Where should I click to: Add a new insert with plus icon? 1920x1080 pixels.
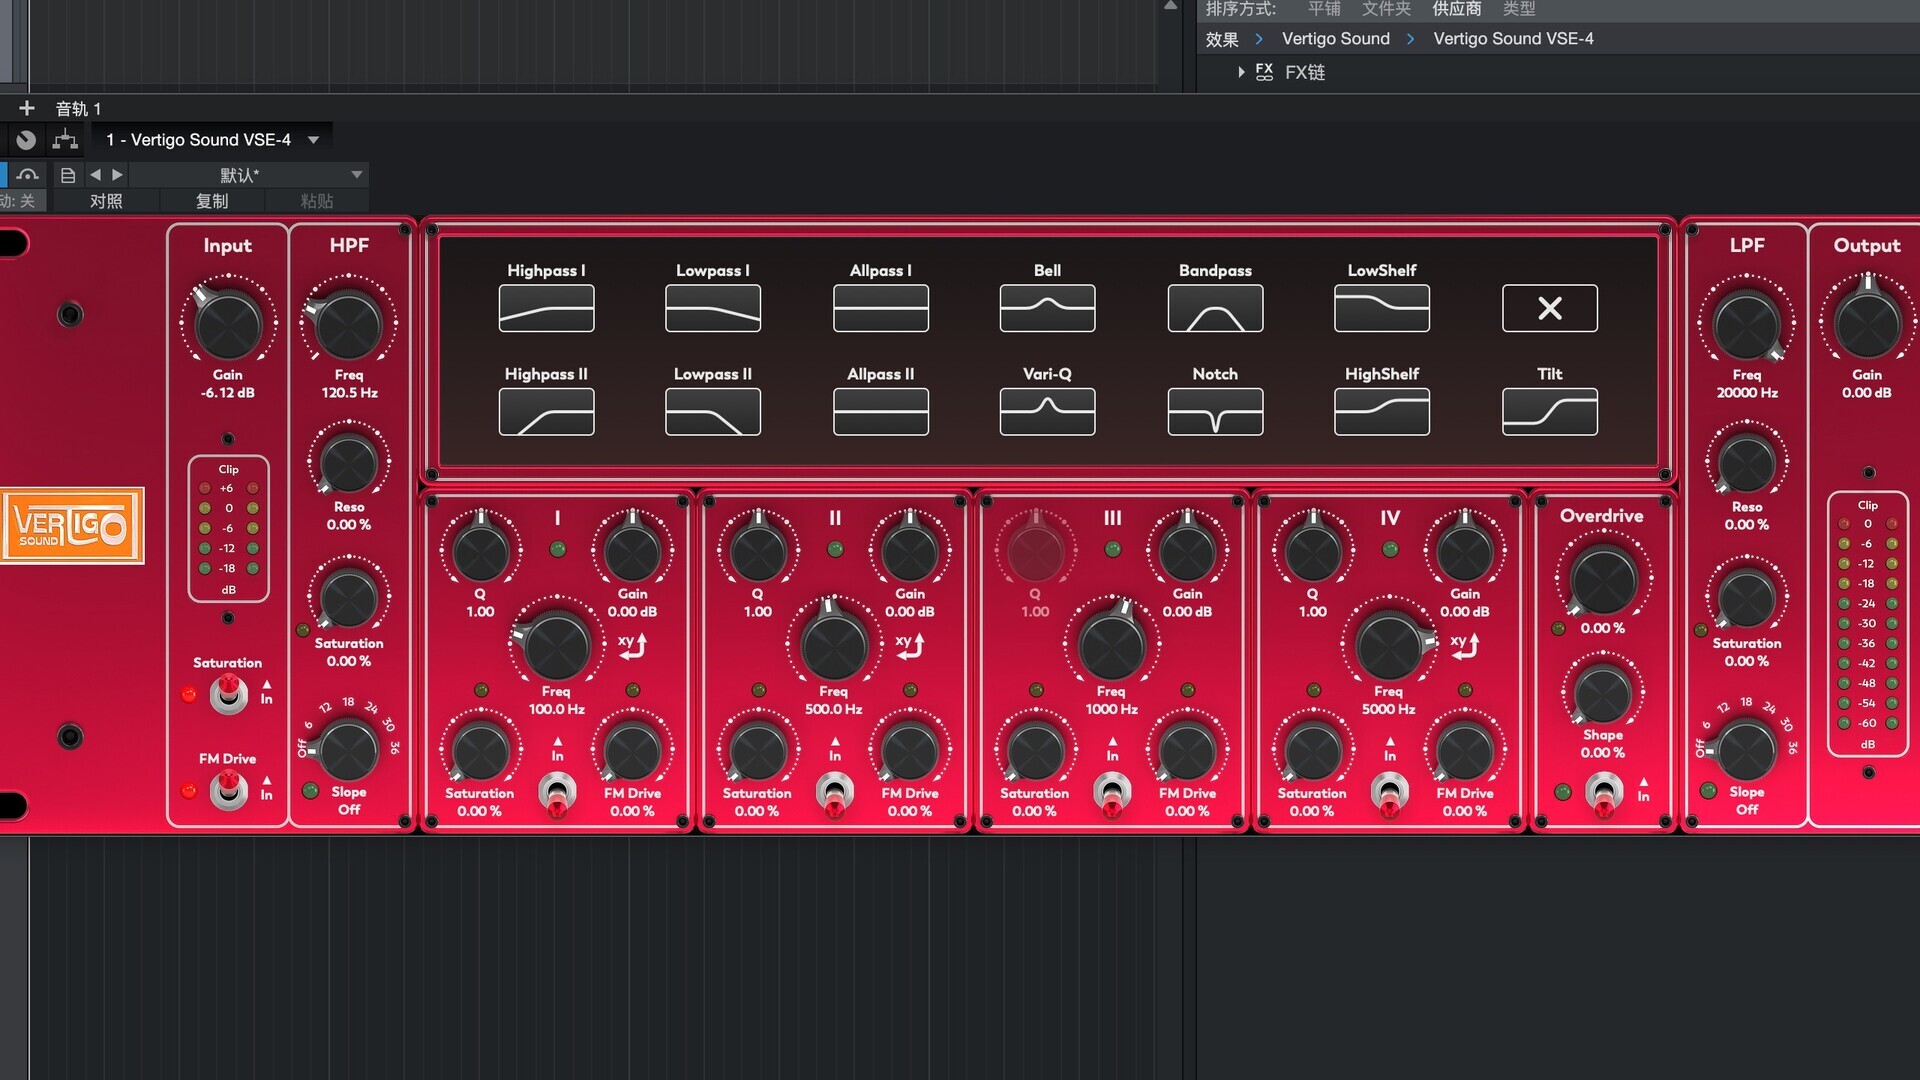[27, 108]
